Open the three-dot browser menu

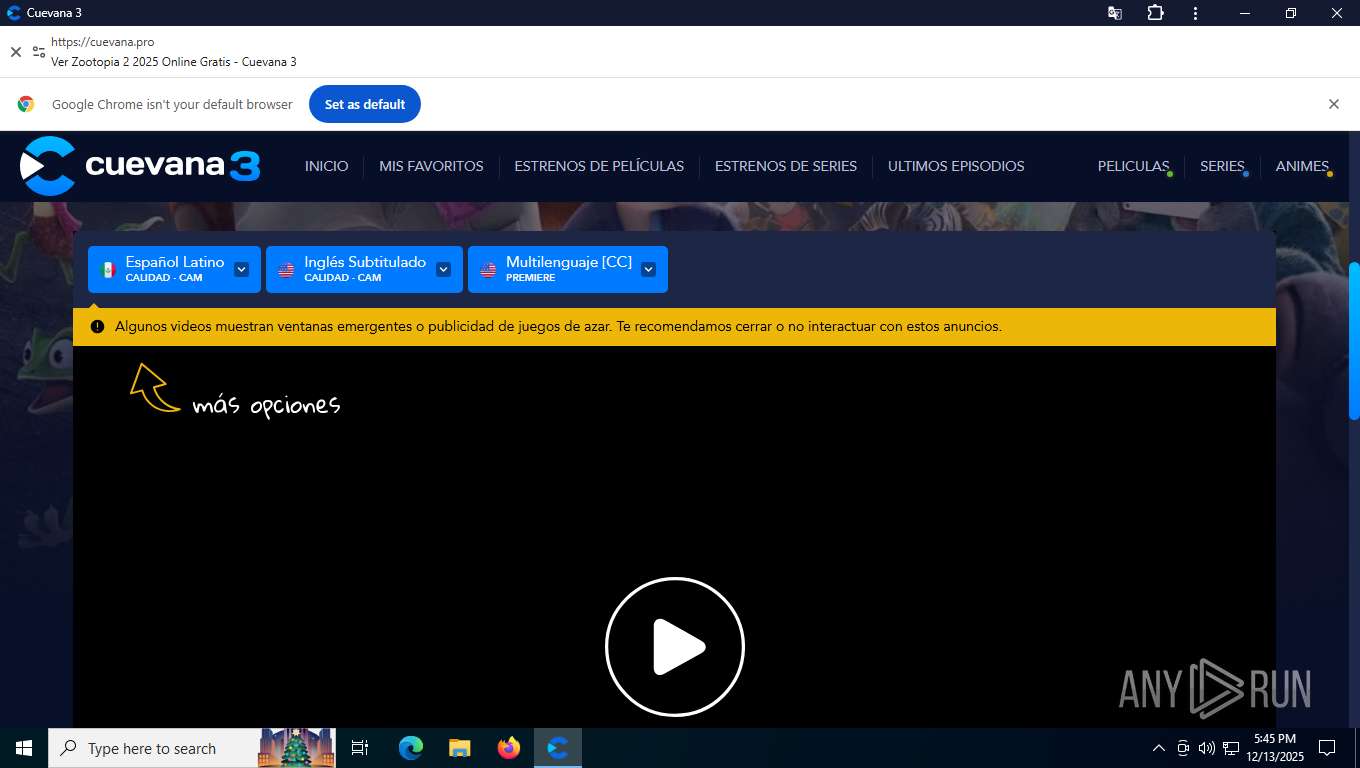pyautogui.click(x=1196, y=13)
